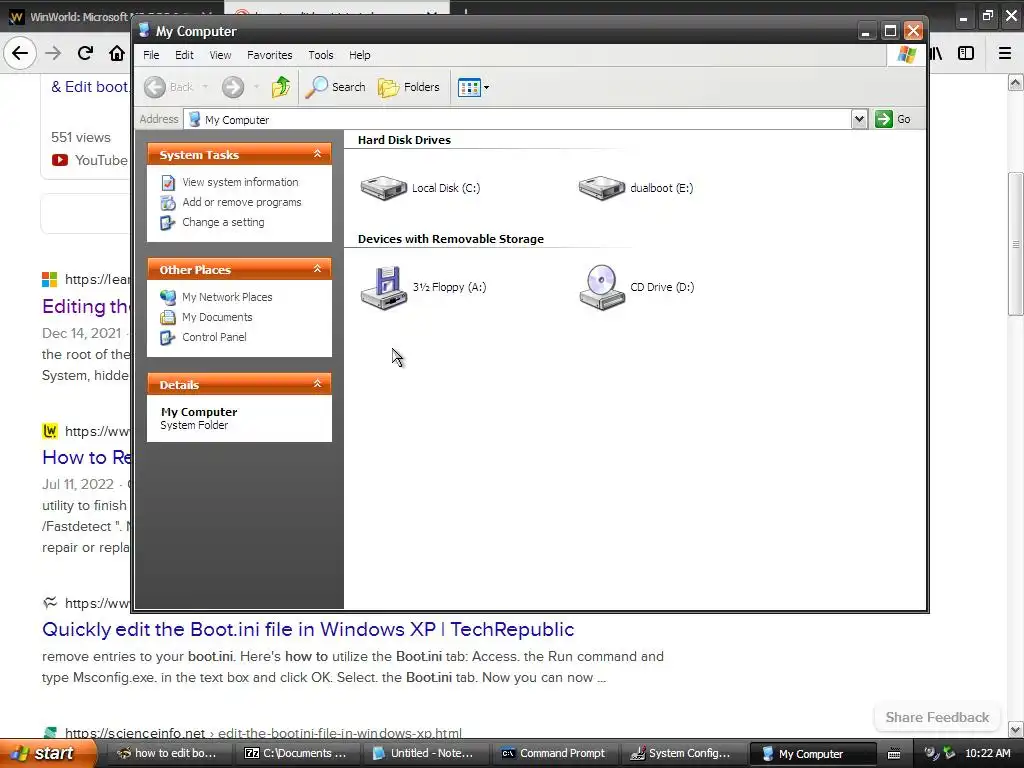This screenshot has height=768, width=1024.
Task: Click Change a setting link
Action: [223, 222]
